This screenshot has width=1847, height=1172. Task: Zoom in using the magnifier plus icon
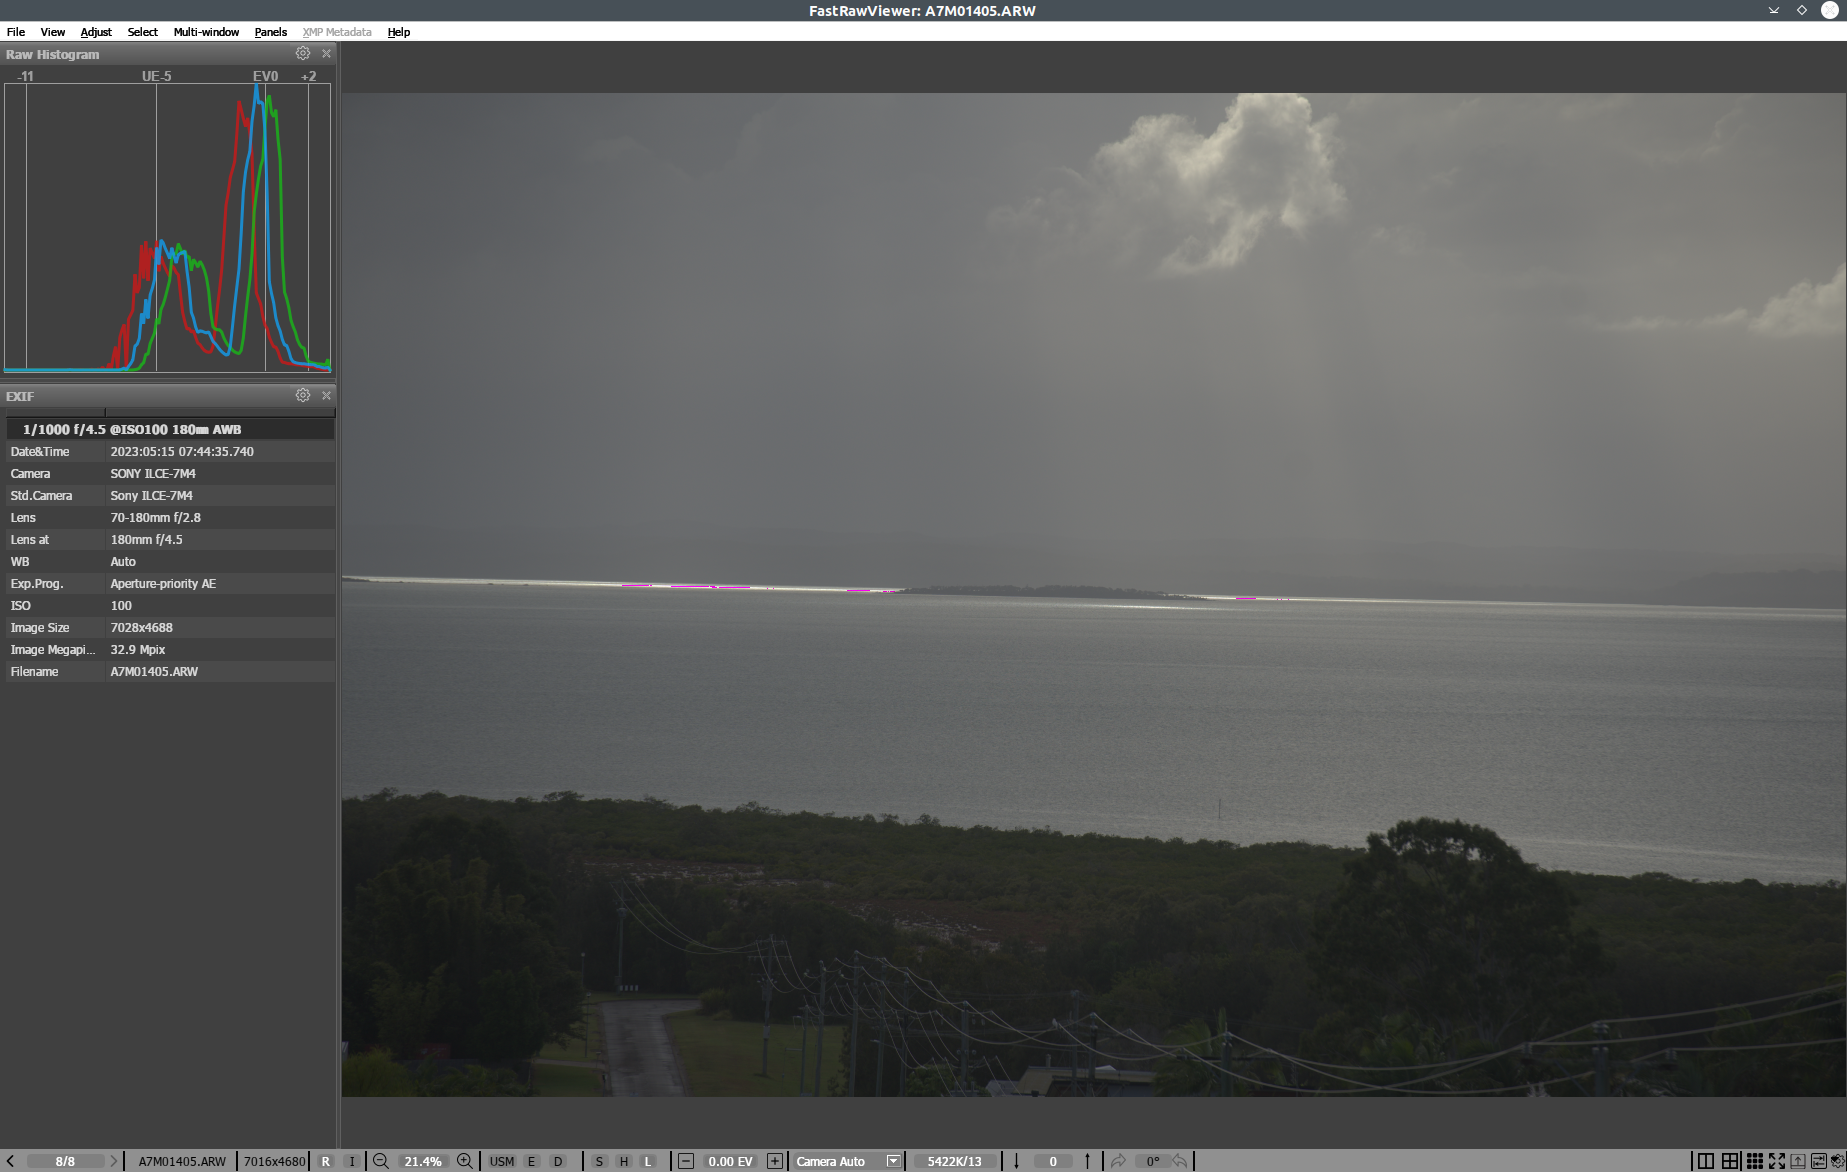[465, 1161]
